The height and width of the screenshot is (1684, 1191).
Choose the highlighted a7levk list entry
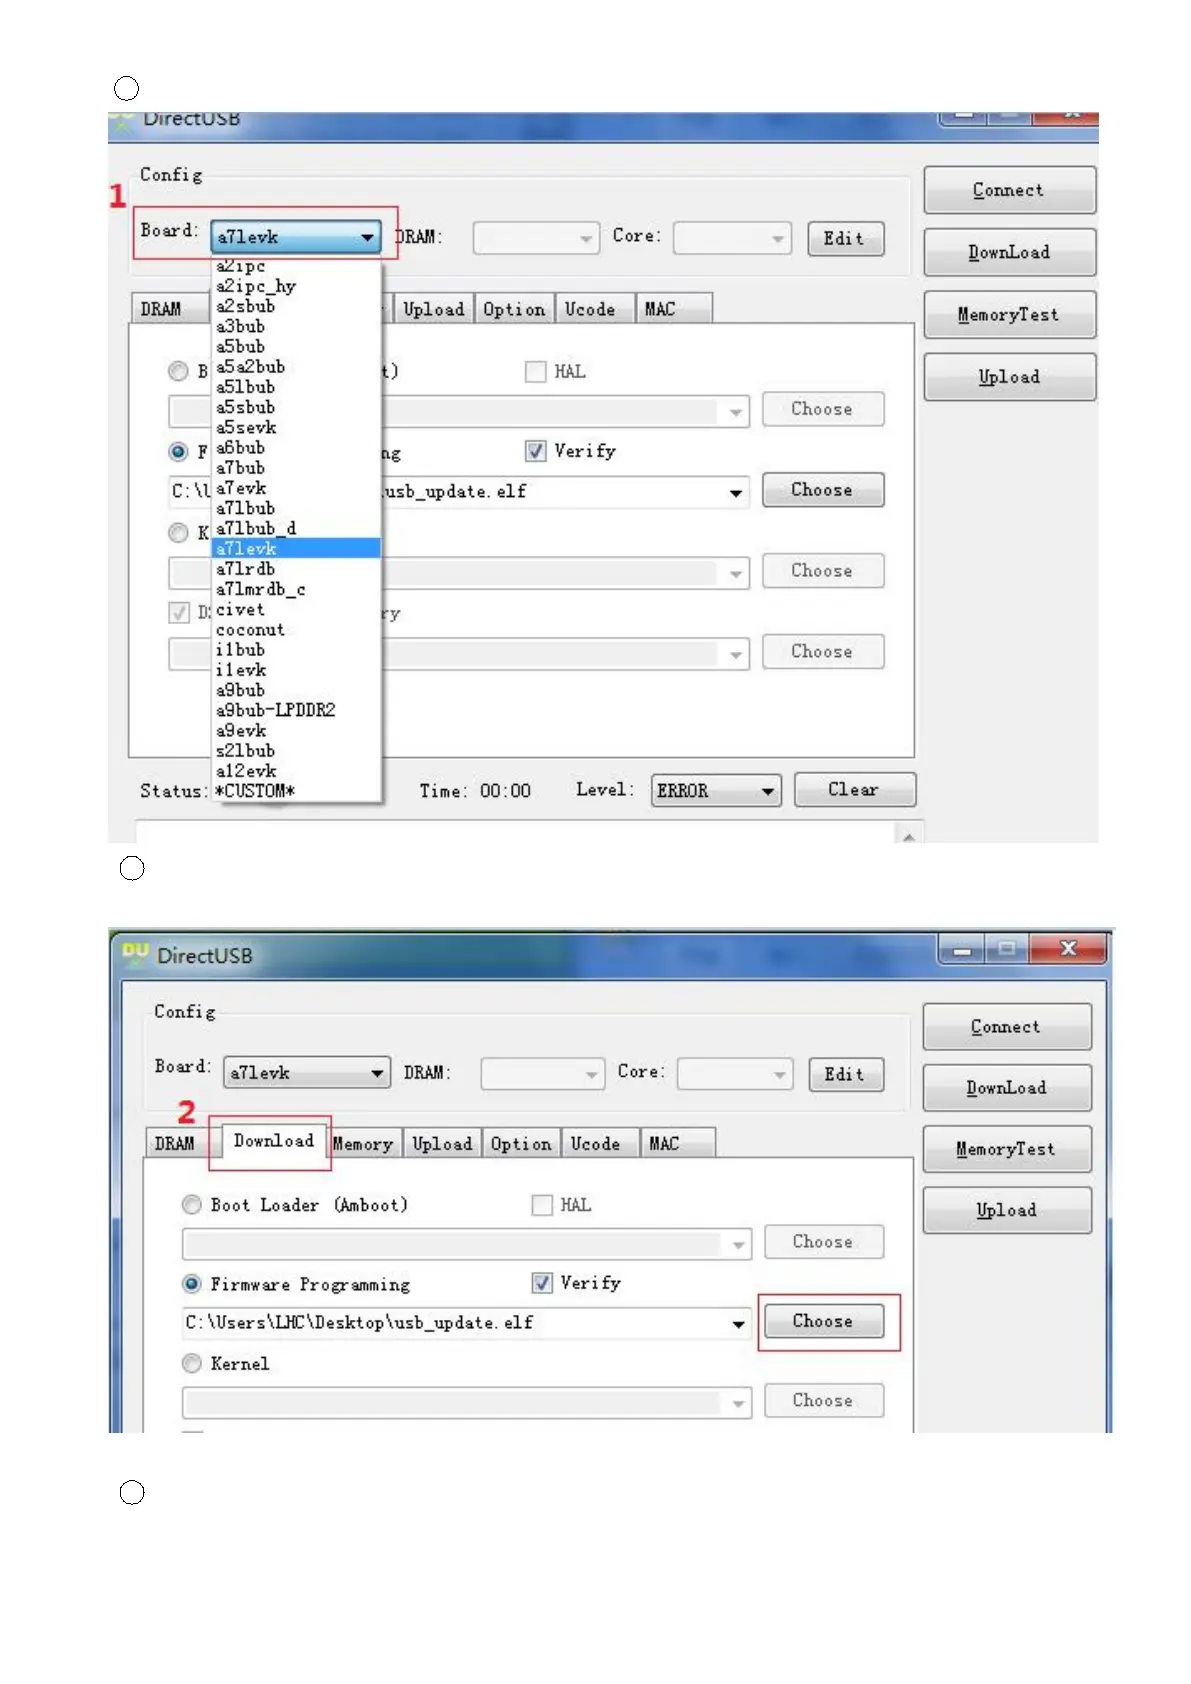point(296,548)
